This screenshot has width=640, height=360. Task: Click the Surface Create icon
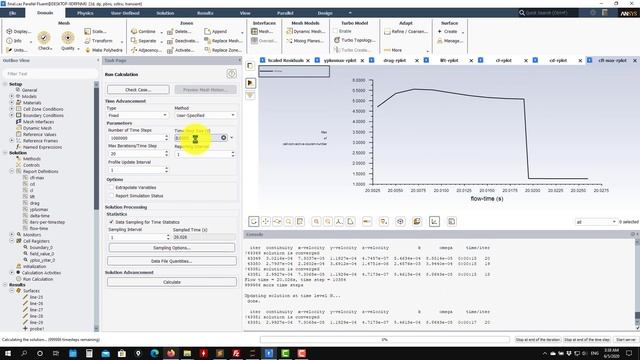tap(440, 31)
